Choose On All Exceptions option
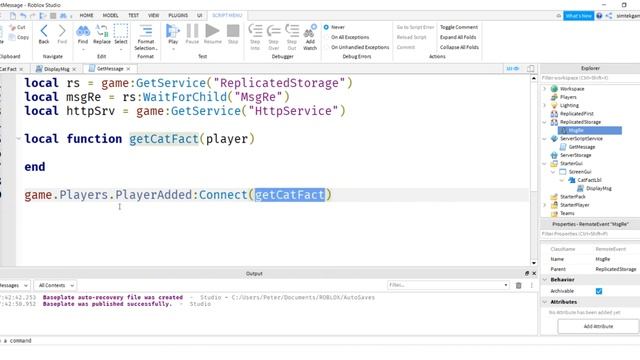The height and width of the screenshot is (360, 640). [x=350, y=37]
